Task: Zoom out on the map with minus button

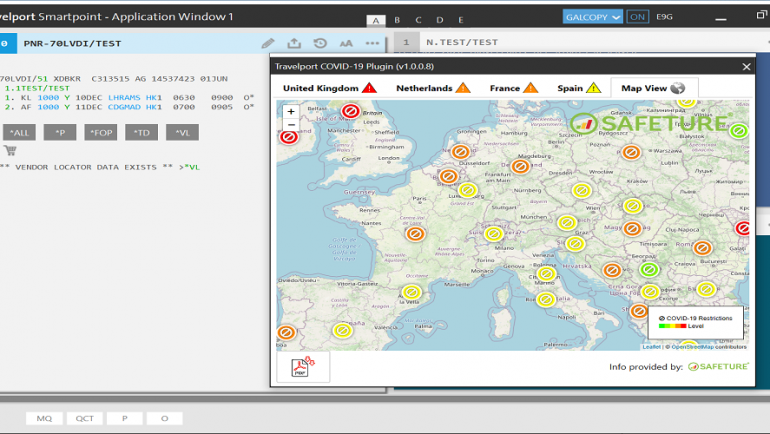Action: click(290, 125)
